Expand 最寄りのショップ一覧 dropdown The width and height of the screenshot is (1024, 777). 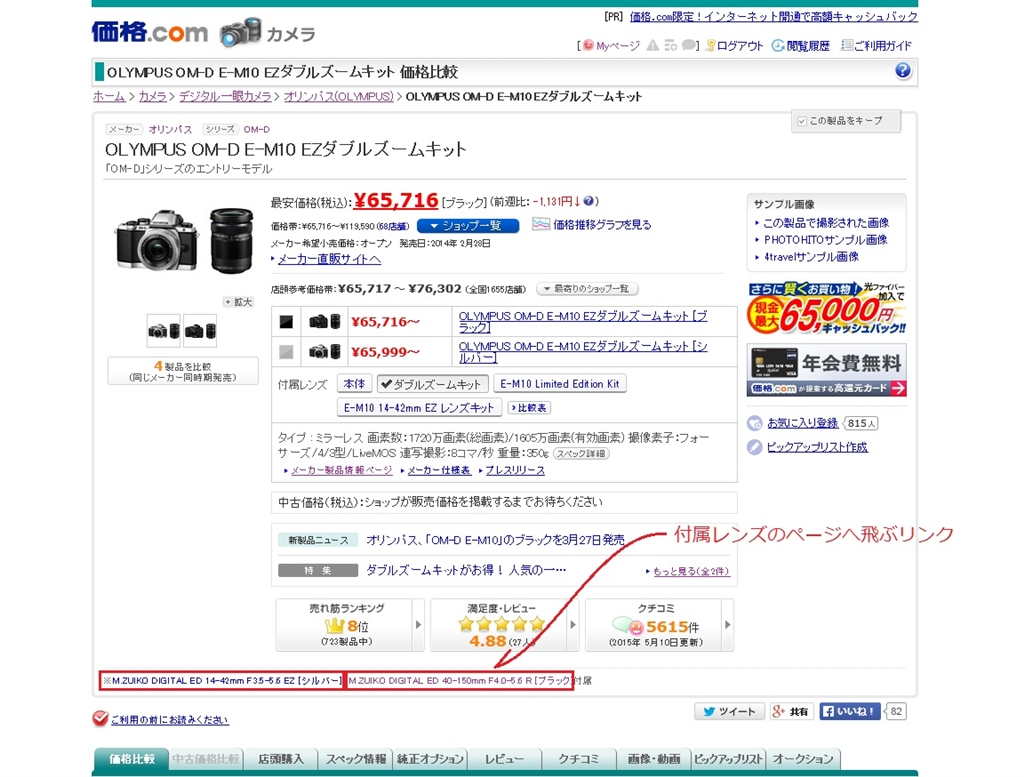[587, 289]
